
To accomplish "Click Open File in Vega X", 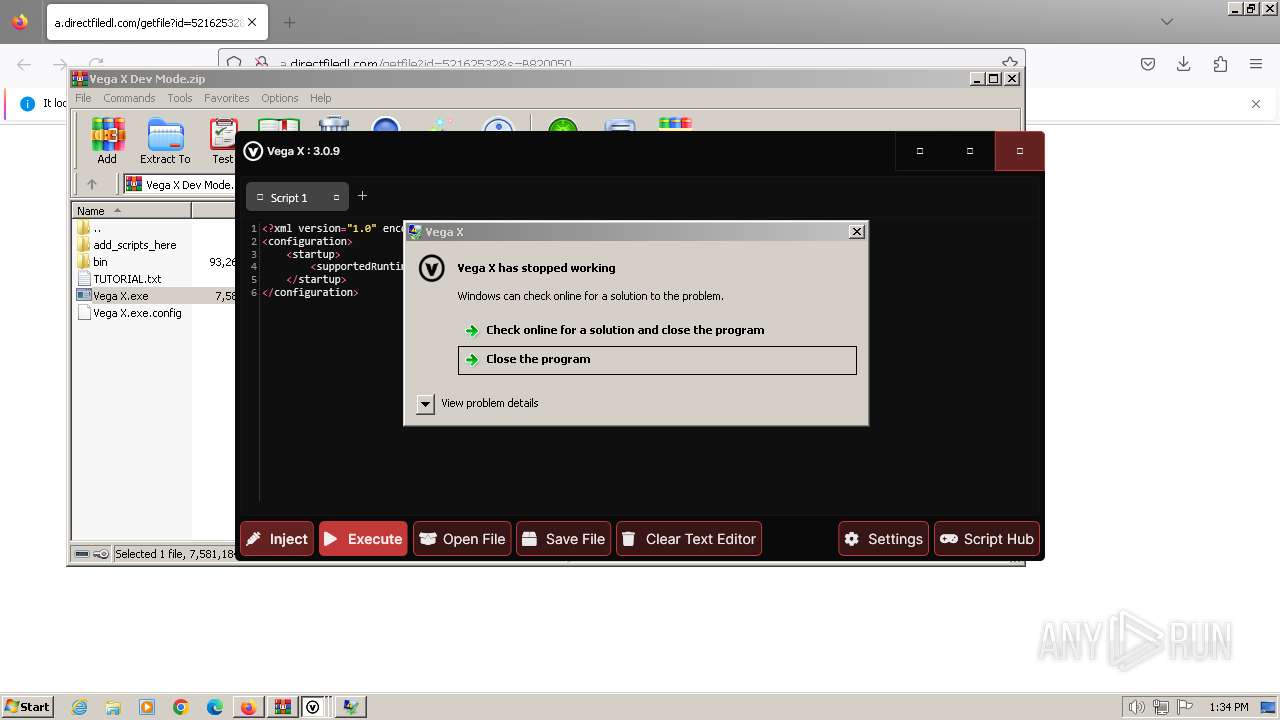I will 462,539.
